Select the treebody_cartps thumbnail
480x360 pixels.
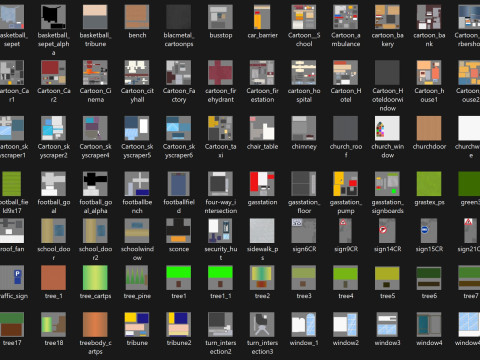(95, 325)
